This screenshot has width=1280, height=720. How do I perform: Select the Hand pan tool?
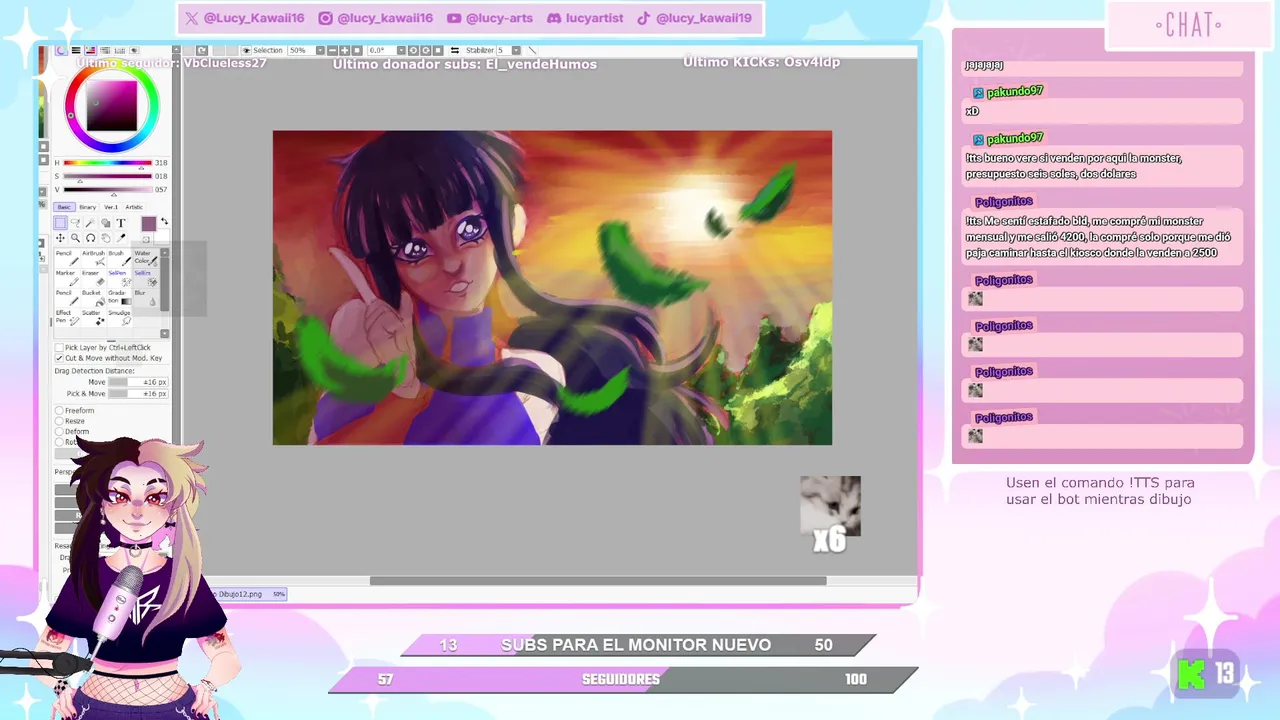[106, 238]
